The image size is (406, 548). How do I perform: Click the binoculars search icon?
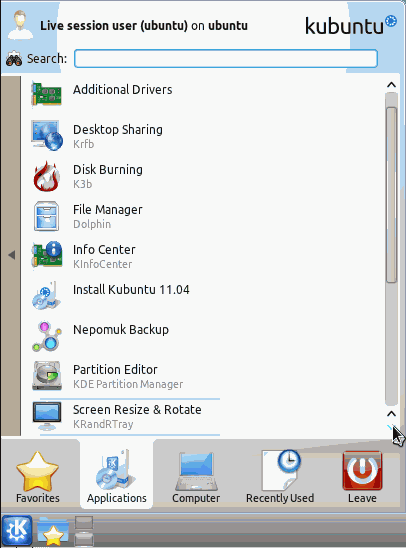click(x=14, y=59)
